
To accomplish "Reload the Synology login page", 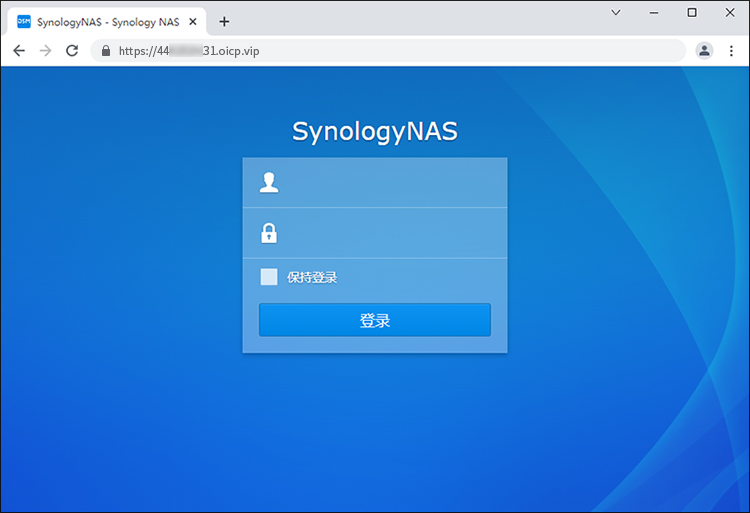I will click(72, 50).
